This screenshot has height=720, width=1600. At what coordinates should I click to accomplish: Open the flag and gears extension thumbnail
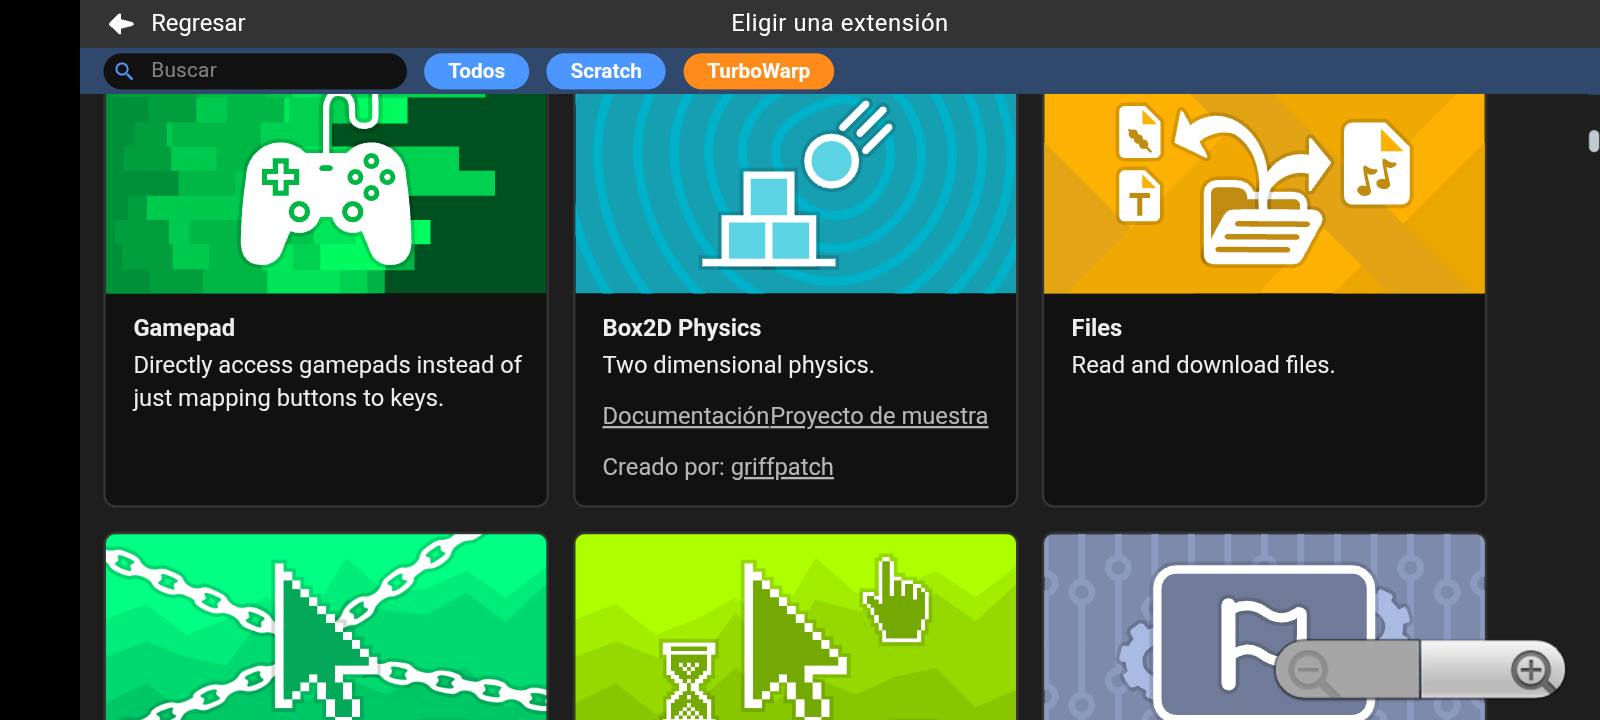click(1264, 627)
